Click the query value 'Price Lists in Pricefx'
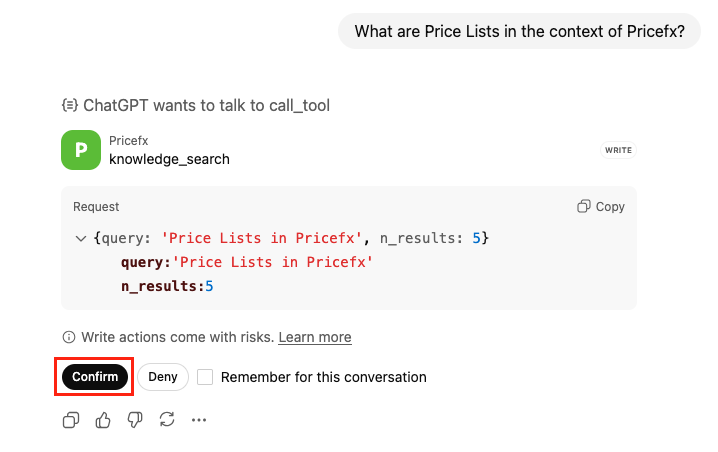 (273, 263)
